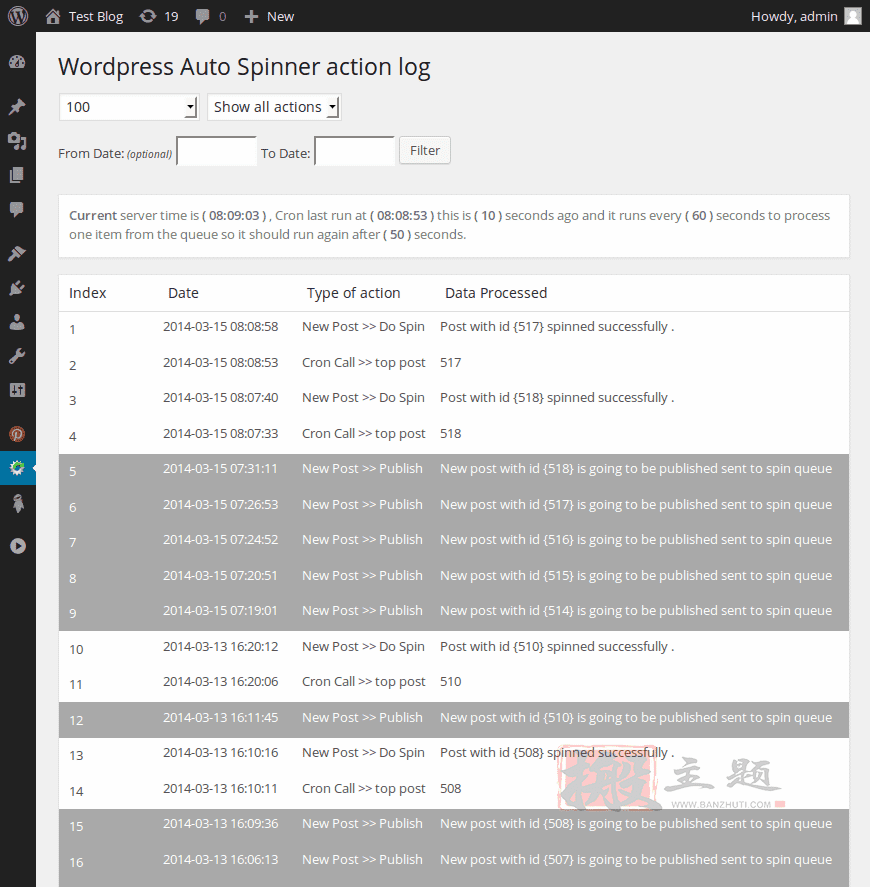
Task: Open Settings sliders icon
Action: (x=17, y=390)
